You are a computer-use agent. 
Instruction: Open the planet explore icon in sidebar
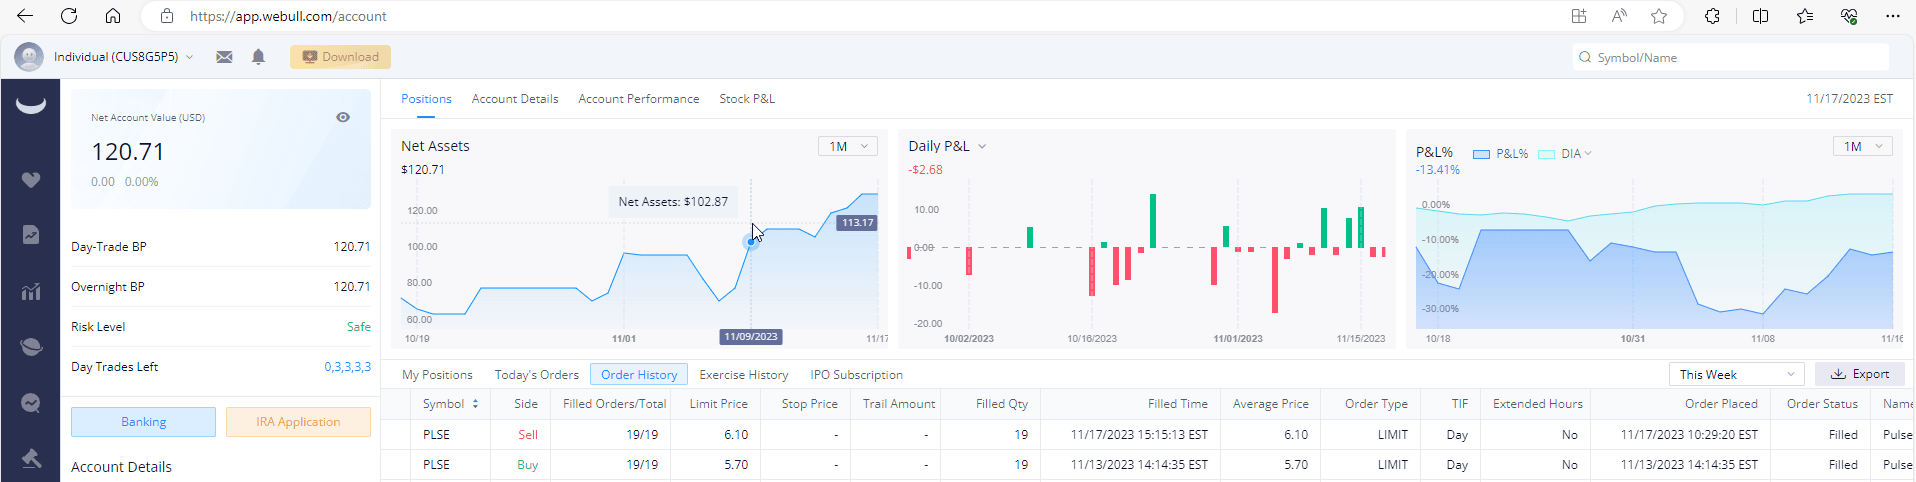click(31, 347)
